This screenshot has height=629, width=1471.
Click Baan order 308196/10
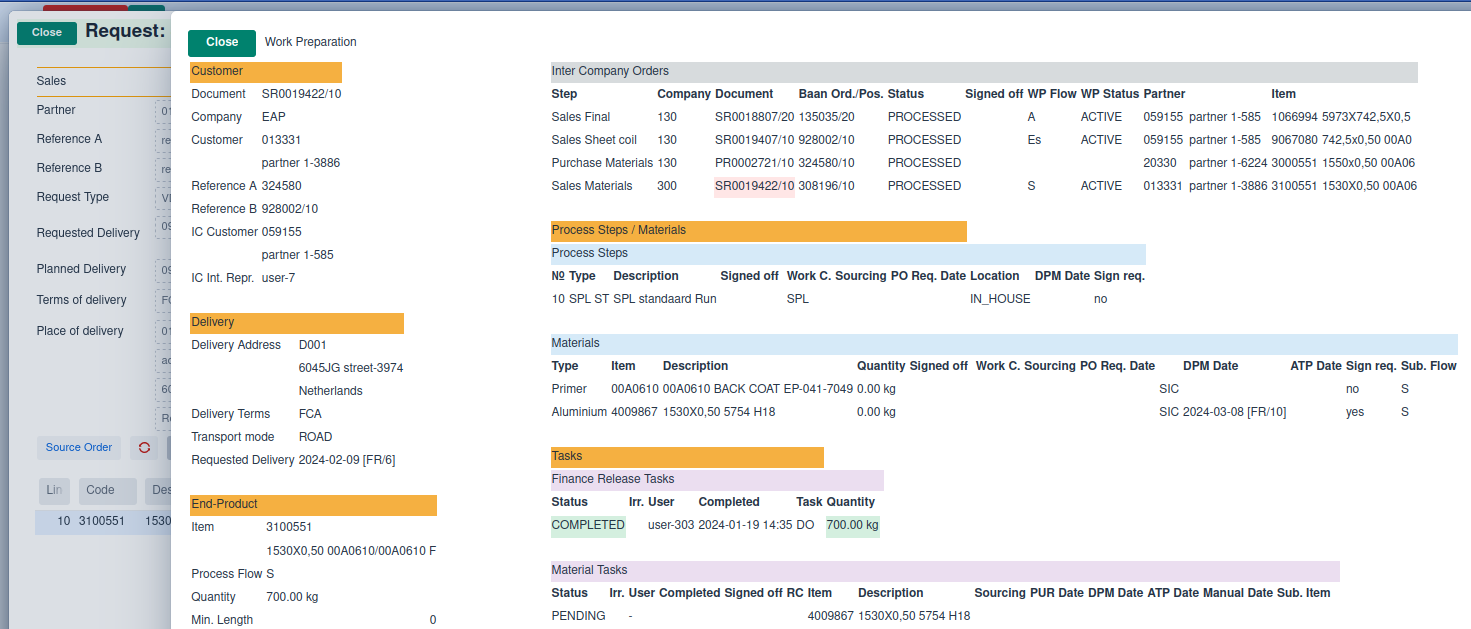[826, 186]
